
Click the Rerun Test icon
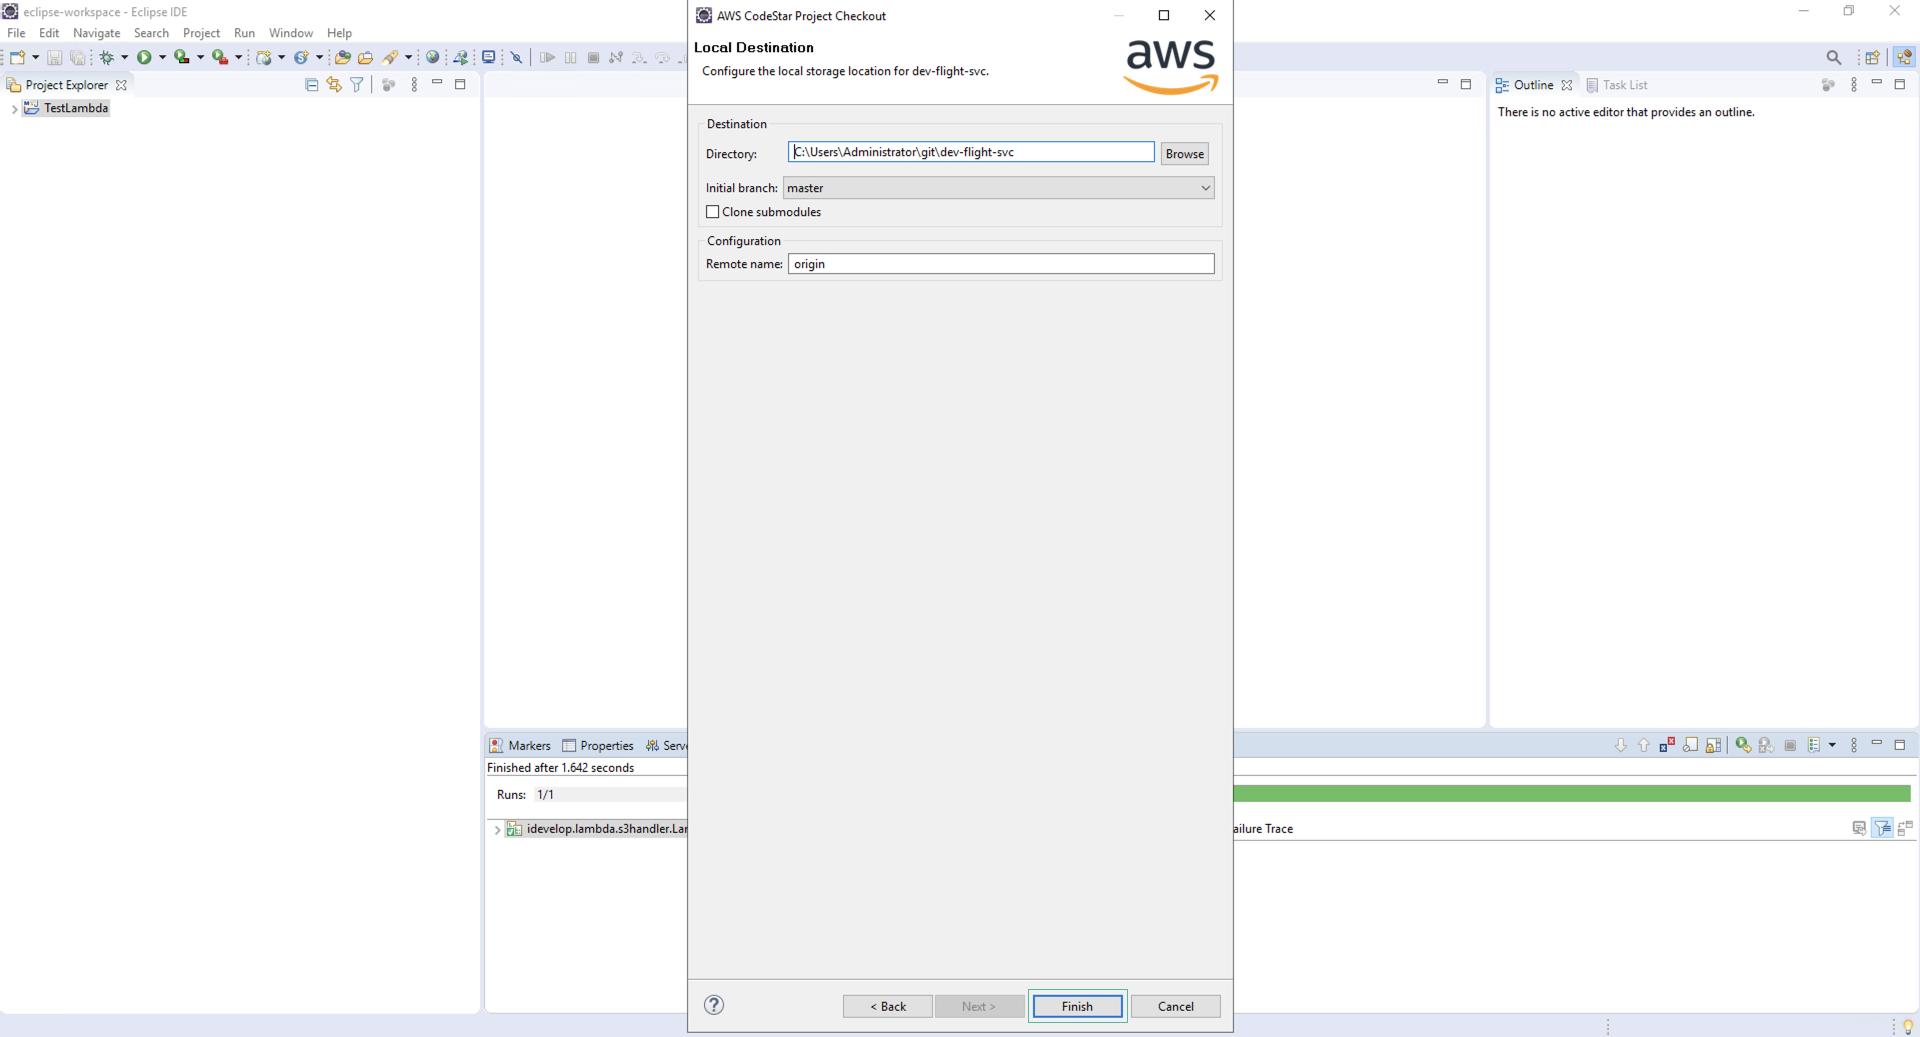(x=1743, y=745)
